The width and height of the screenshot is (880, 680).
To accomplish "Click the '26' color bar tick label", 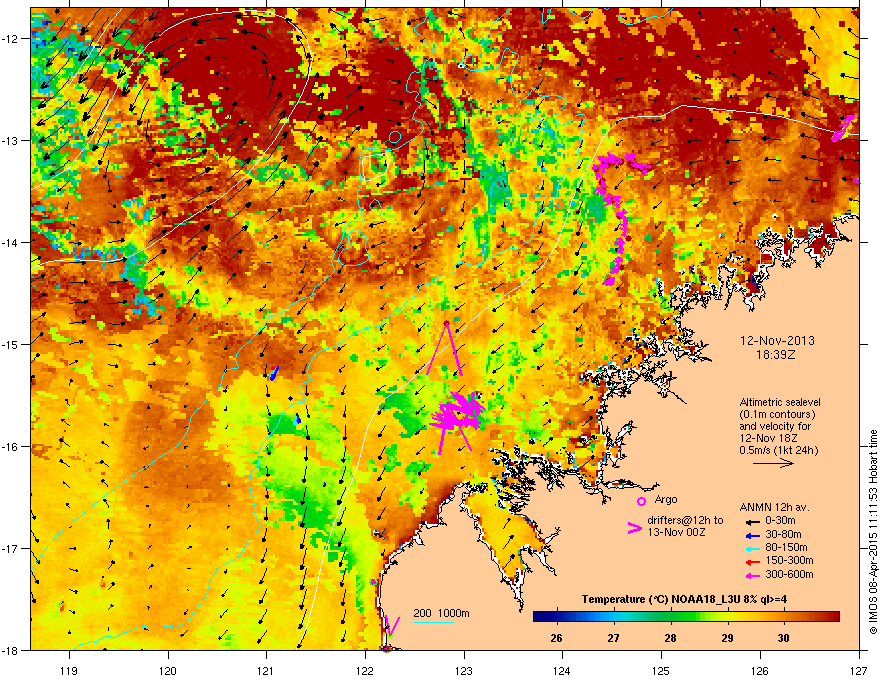I will click(x=556, y=638).
